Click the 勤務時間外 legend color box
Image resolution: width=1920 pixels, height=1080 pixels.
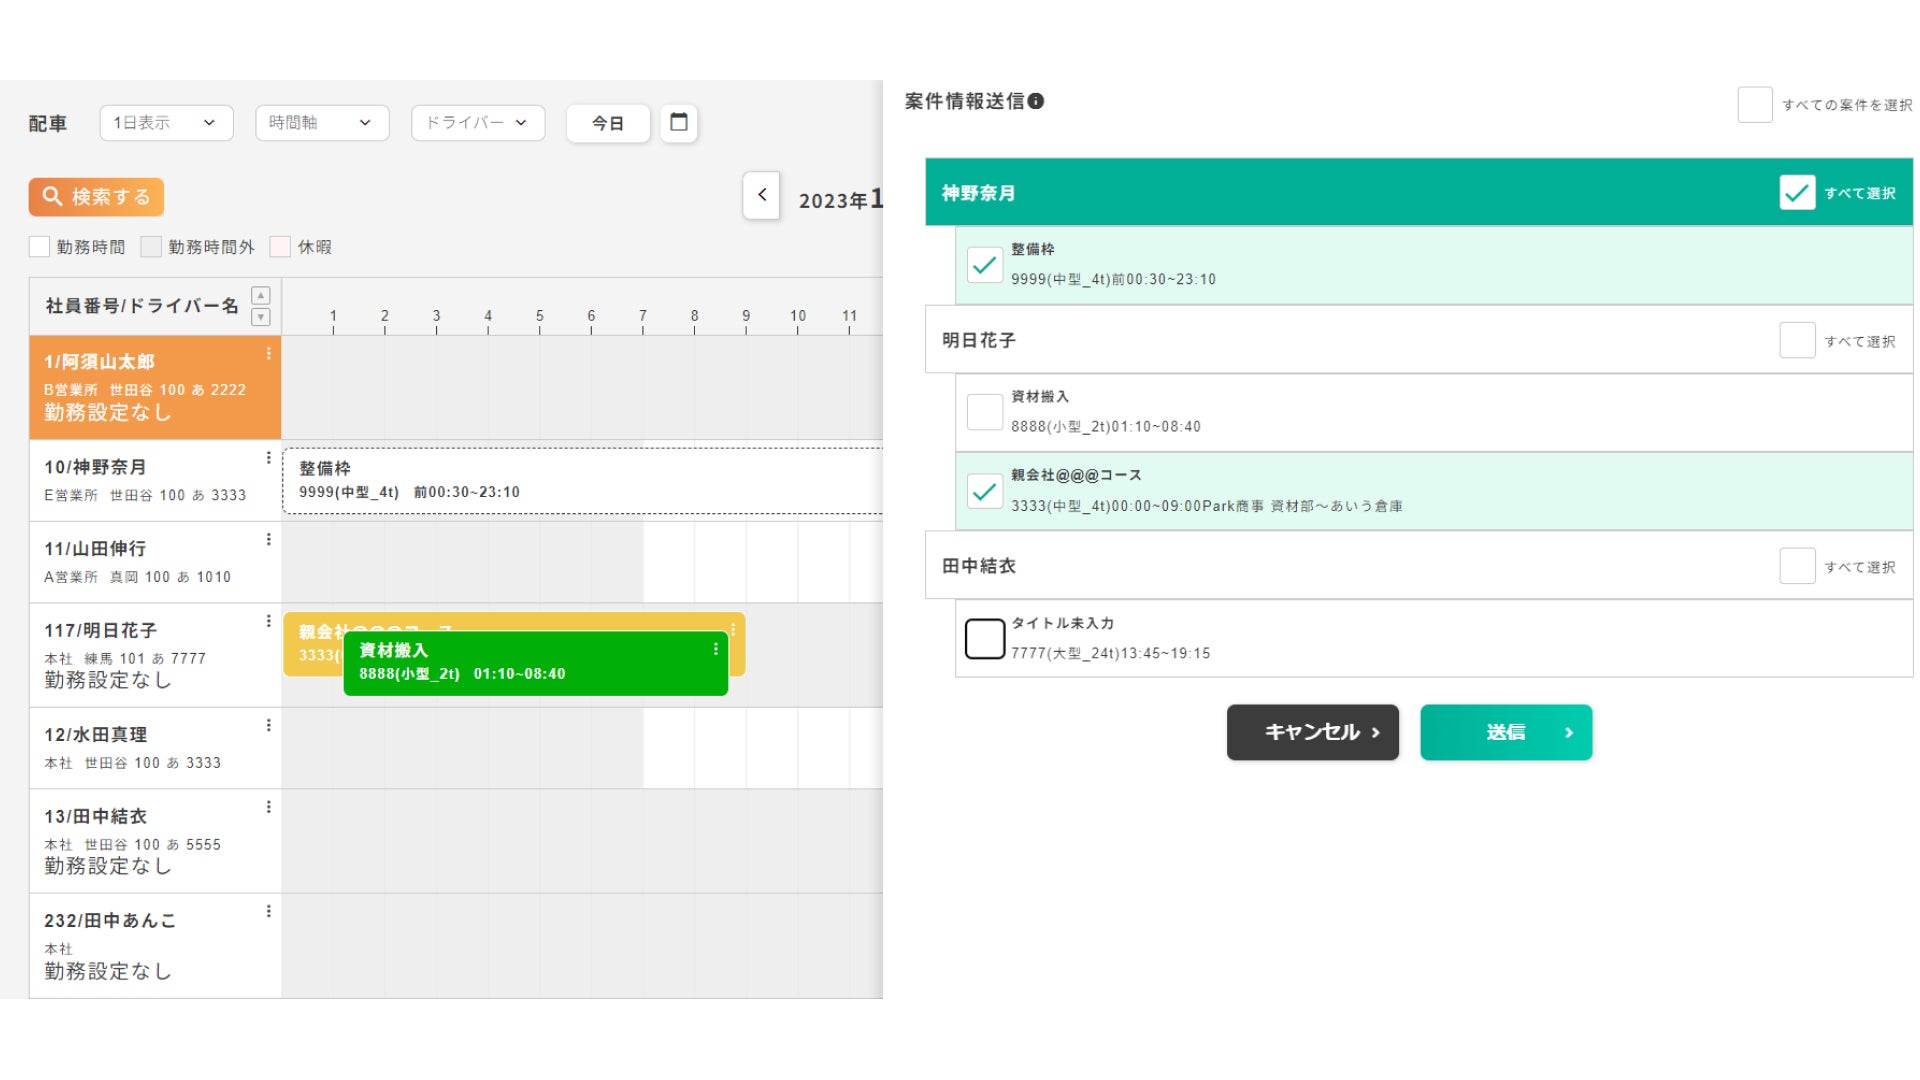click(x=151, y=247)
